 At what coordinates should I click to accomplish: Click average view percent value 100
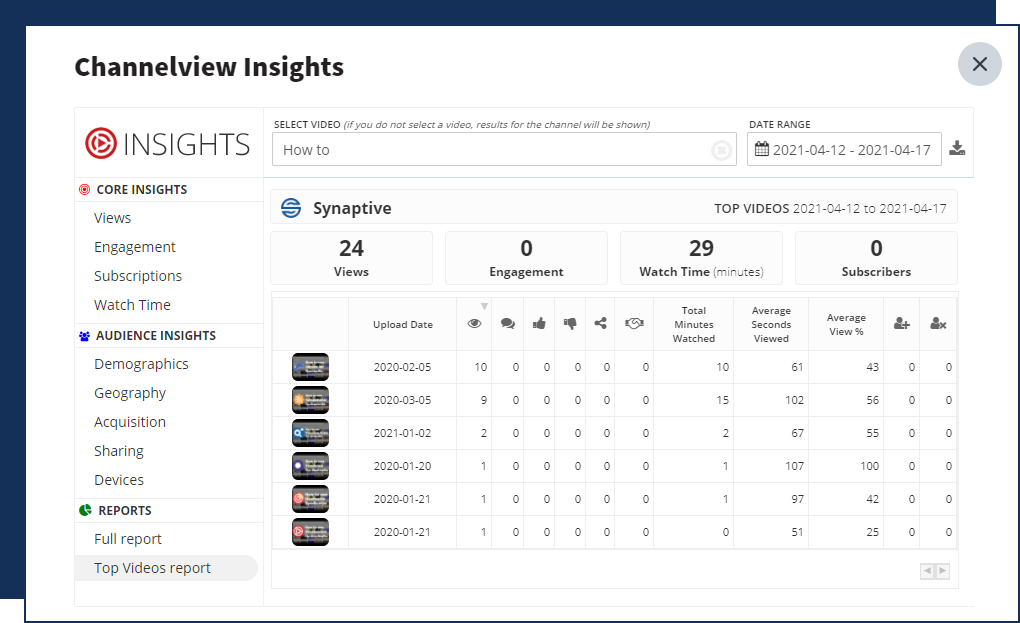(869, 466)
